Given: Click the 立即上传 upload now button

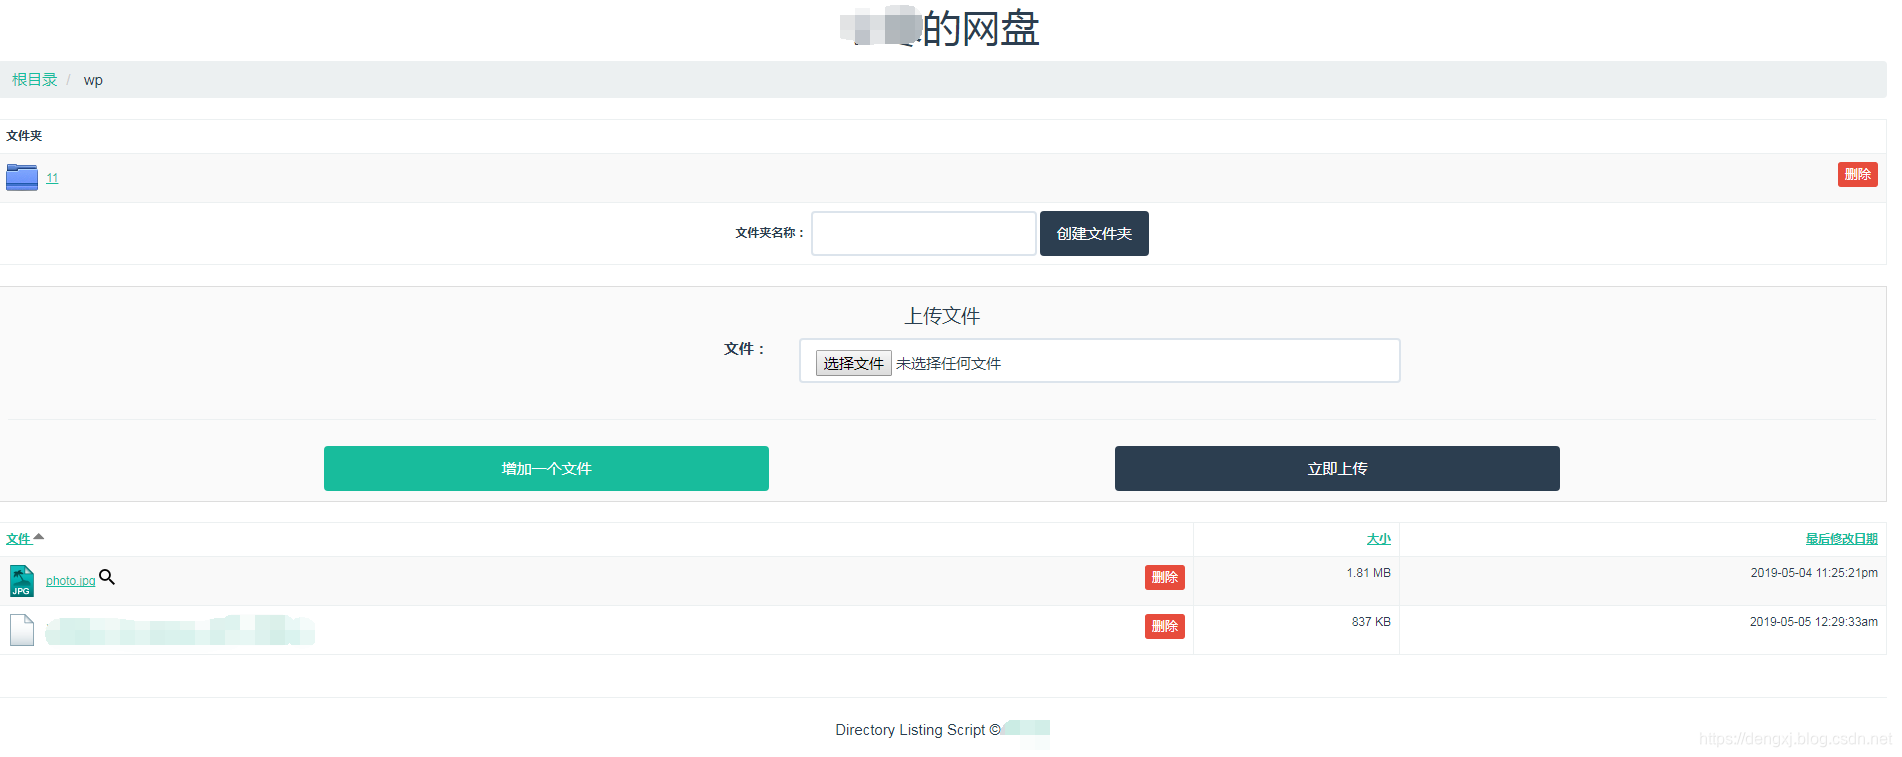Looking at the screenshot, I should coord(1337,468).
